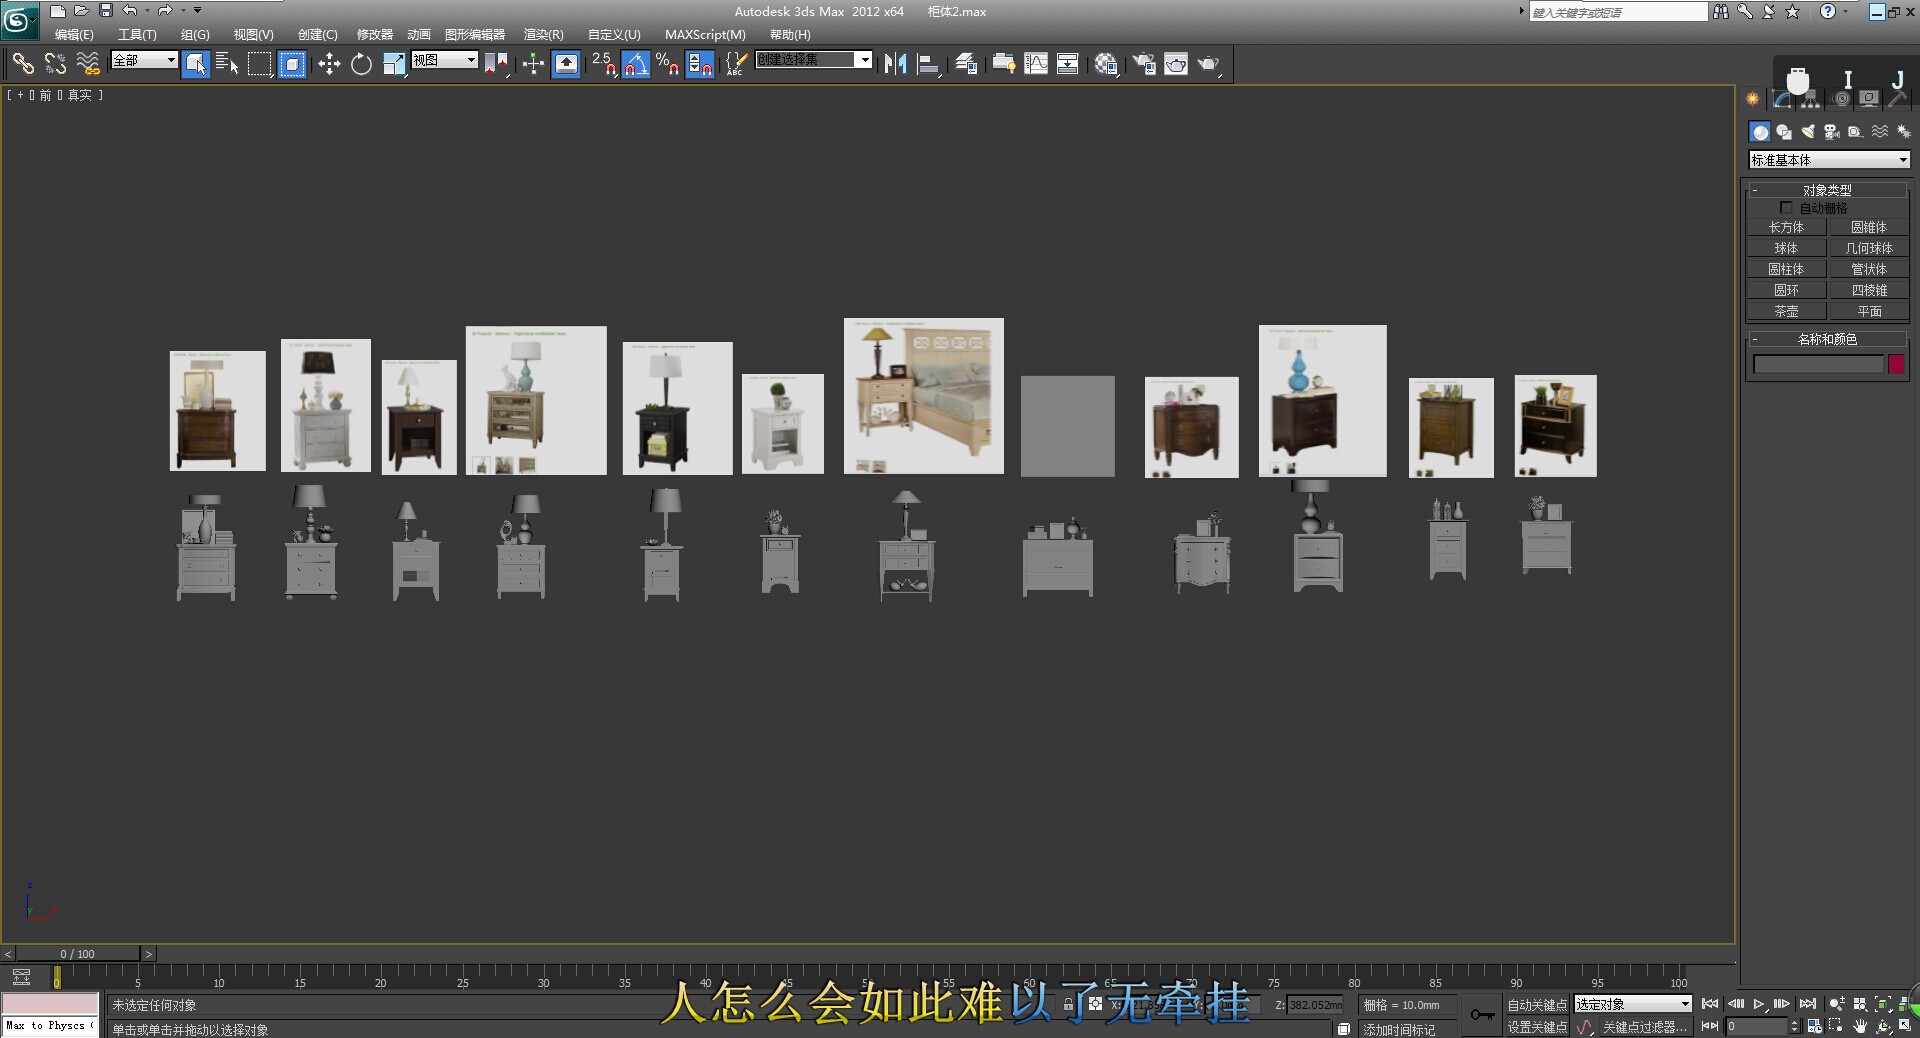Click the object name input field
1920x1038 pixels.
[1818, 364]
